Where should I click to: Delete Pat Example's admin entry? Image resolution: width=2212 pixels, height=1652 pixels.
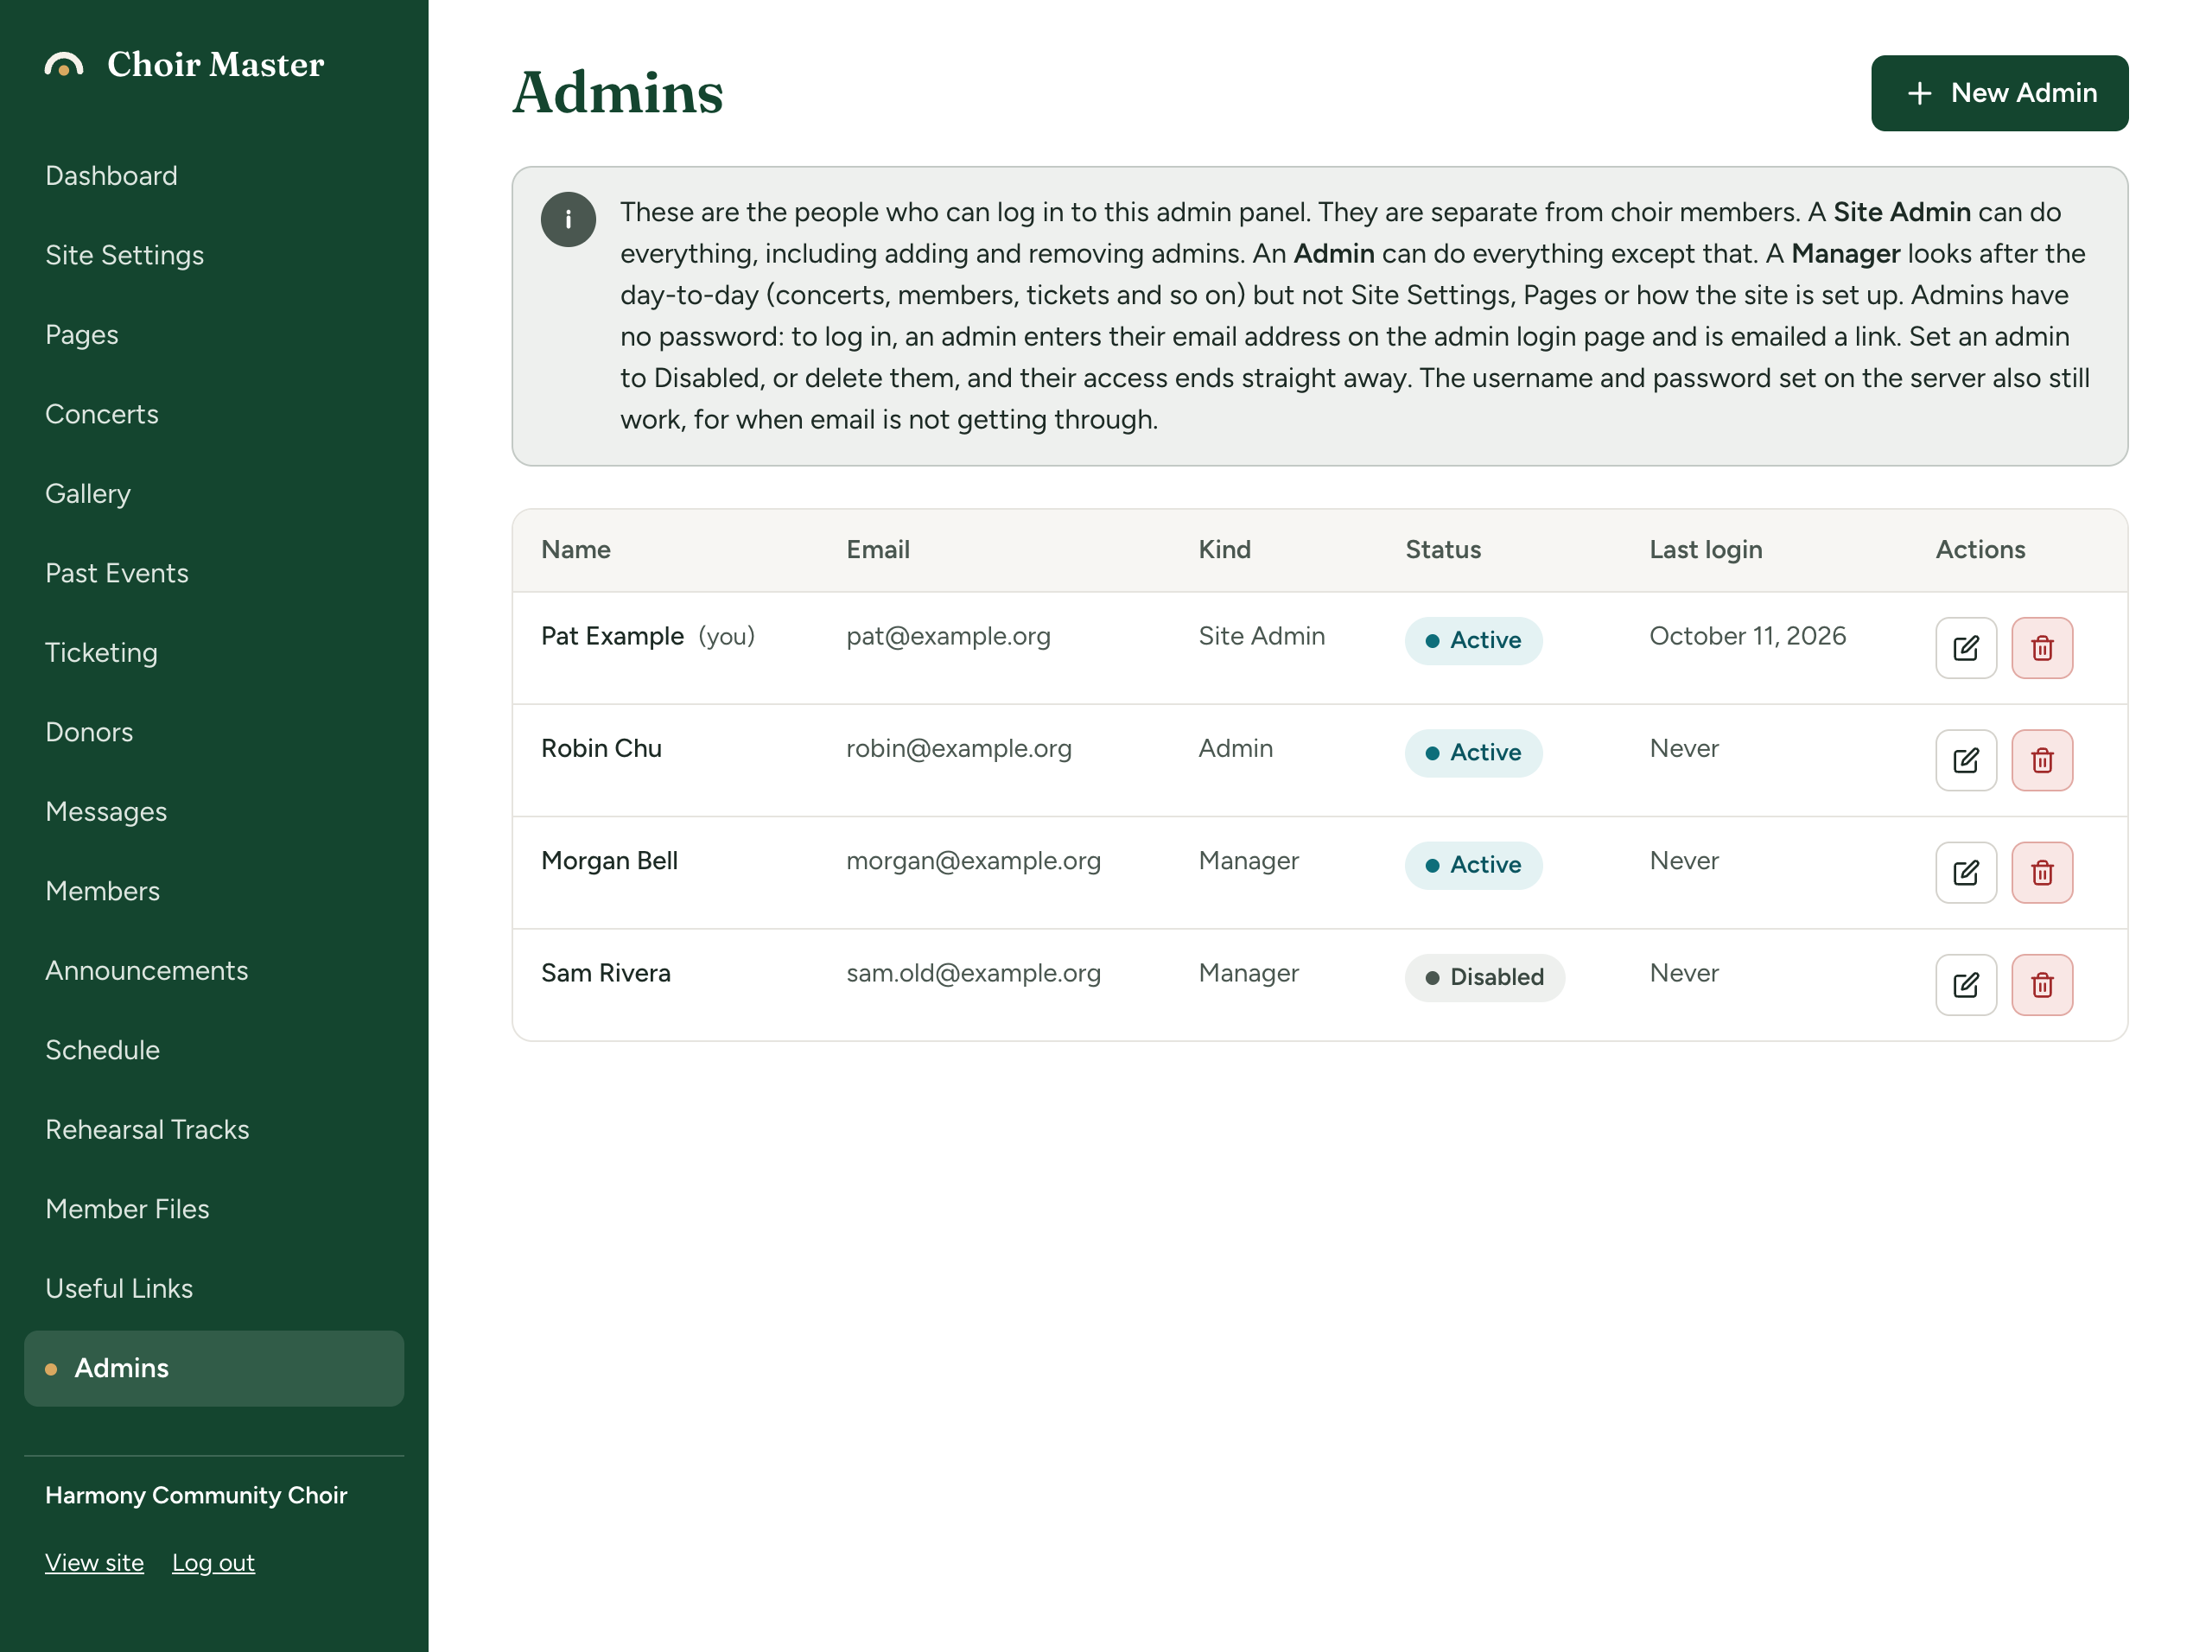[2041, 648]
